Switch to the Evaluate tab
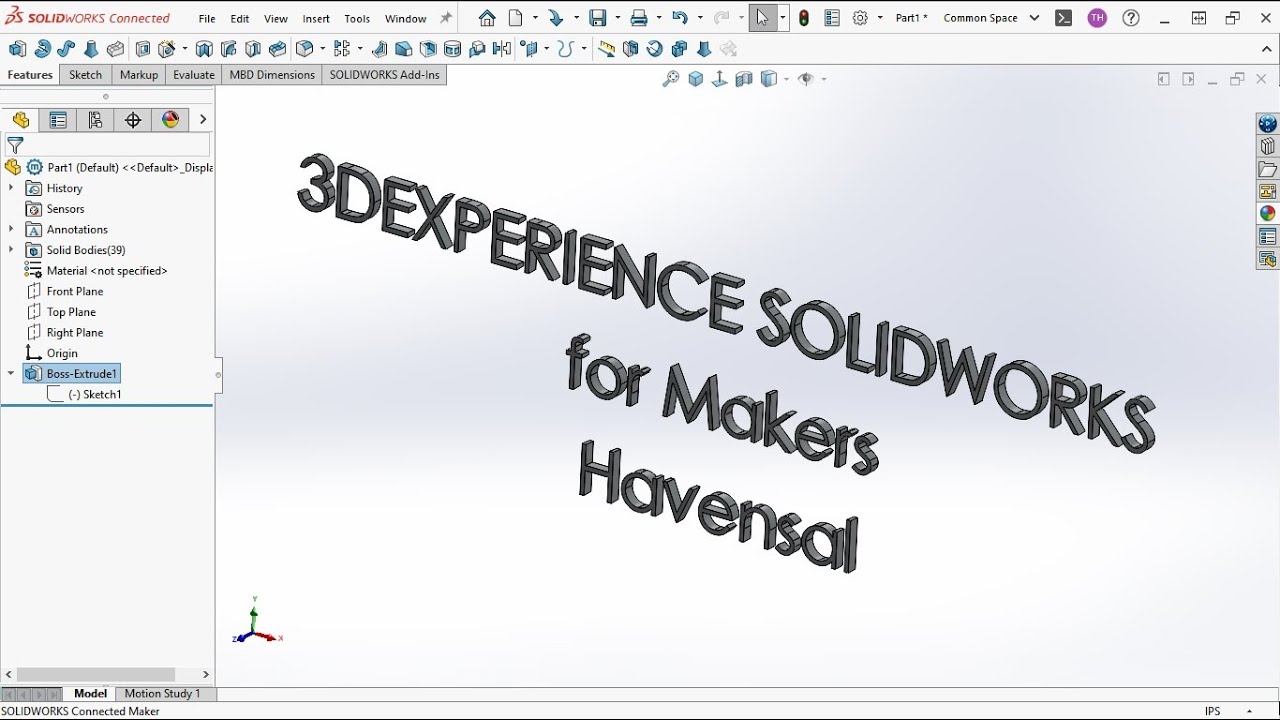The image size is (1280, 720). [194, 75]
